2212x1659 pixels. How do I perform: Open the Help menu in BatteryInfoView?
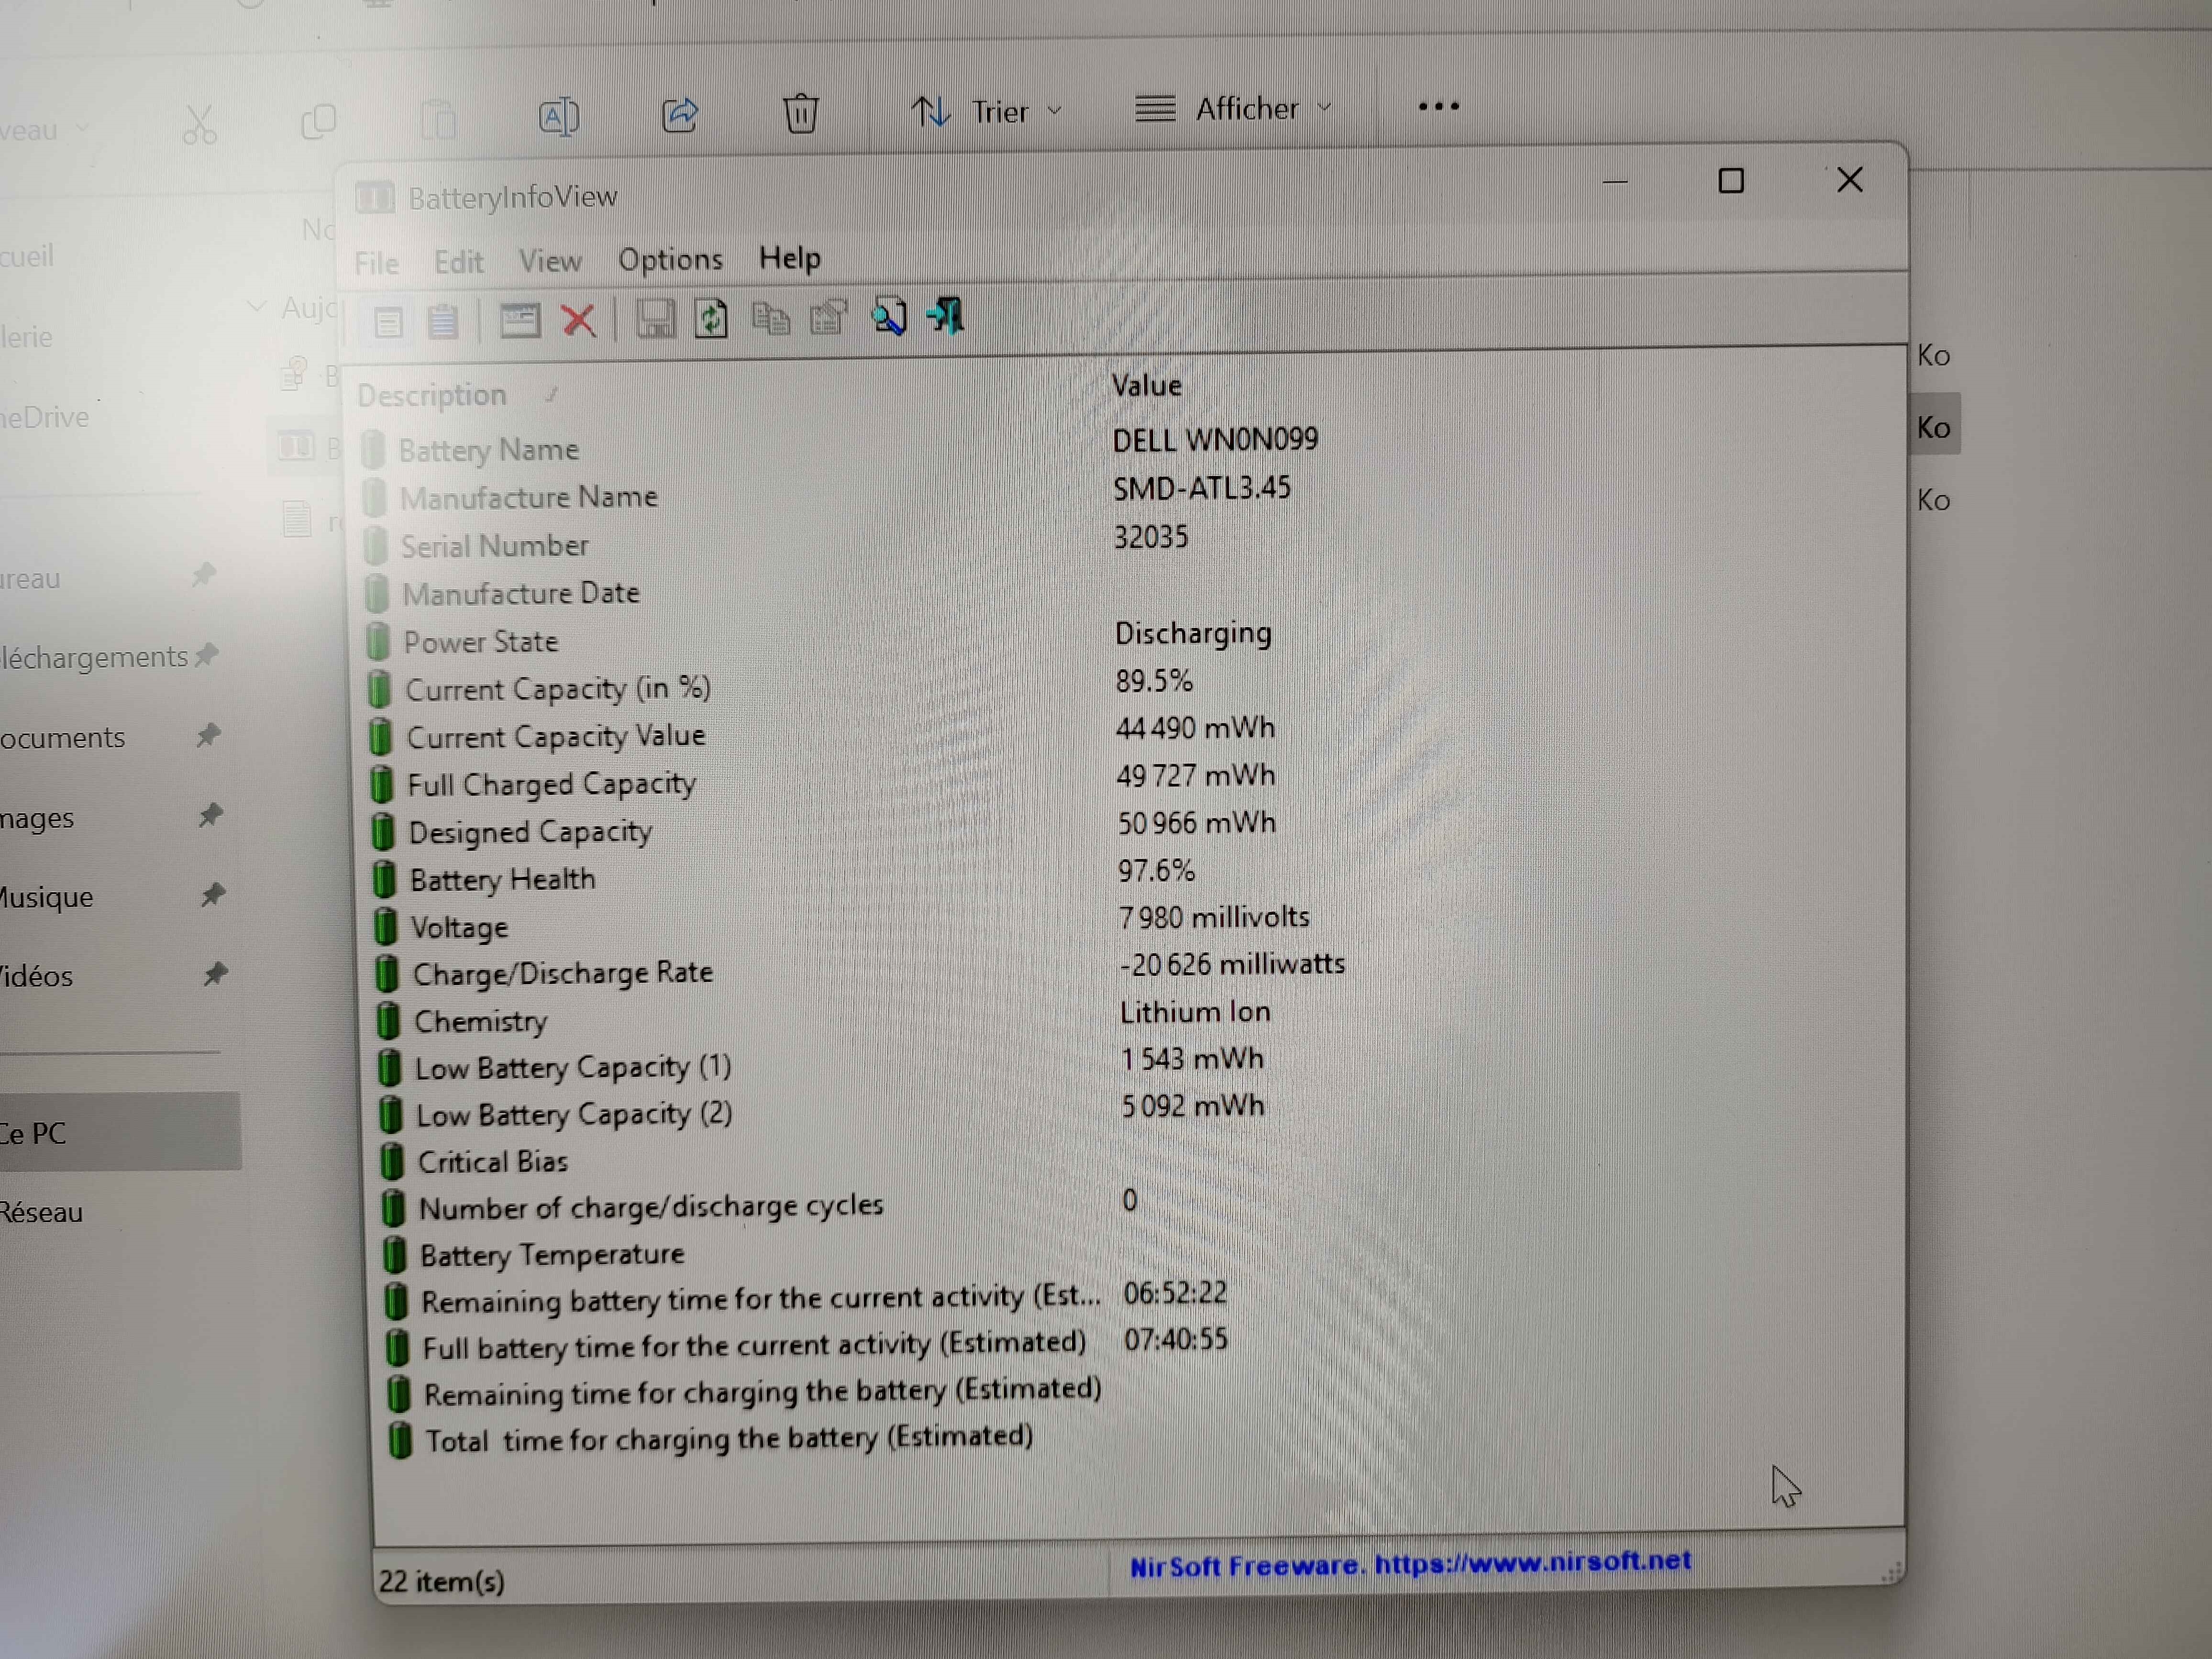(x=789, y=258)
